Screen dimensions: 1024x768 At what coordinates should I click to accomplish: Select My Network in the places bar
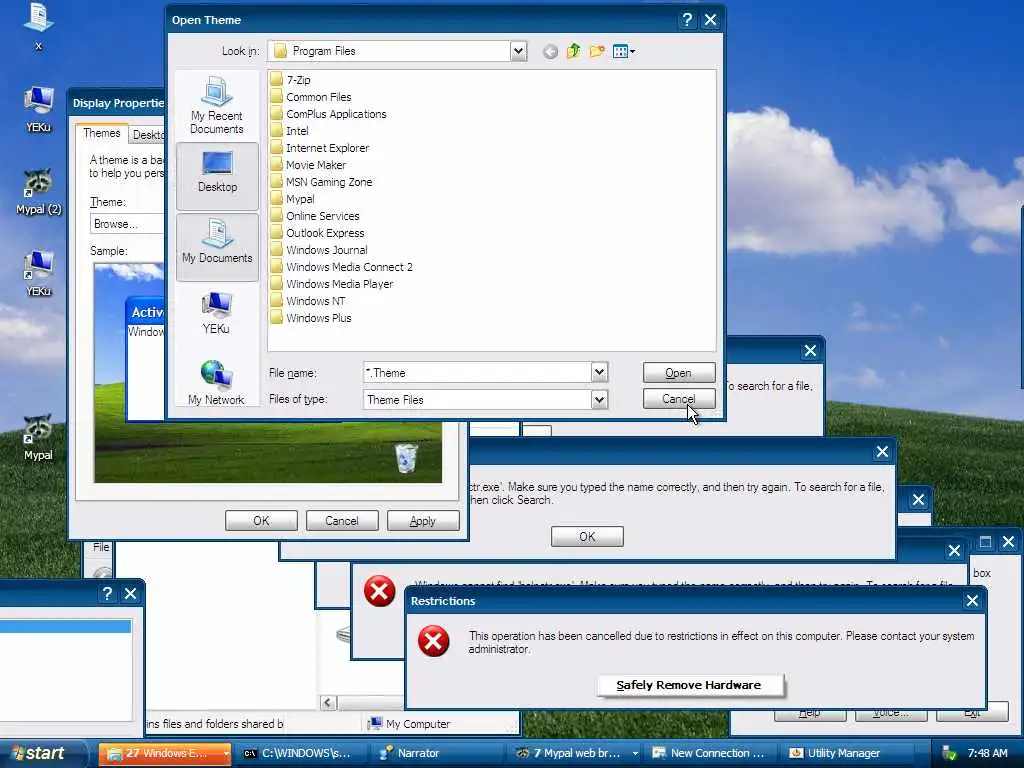pos(216,383)
